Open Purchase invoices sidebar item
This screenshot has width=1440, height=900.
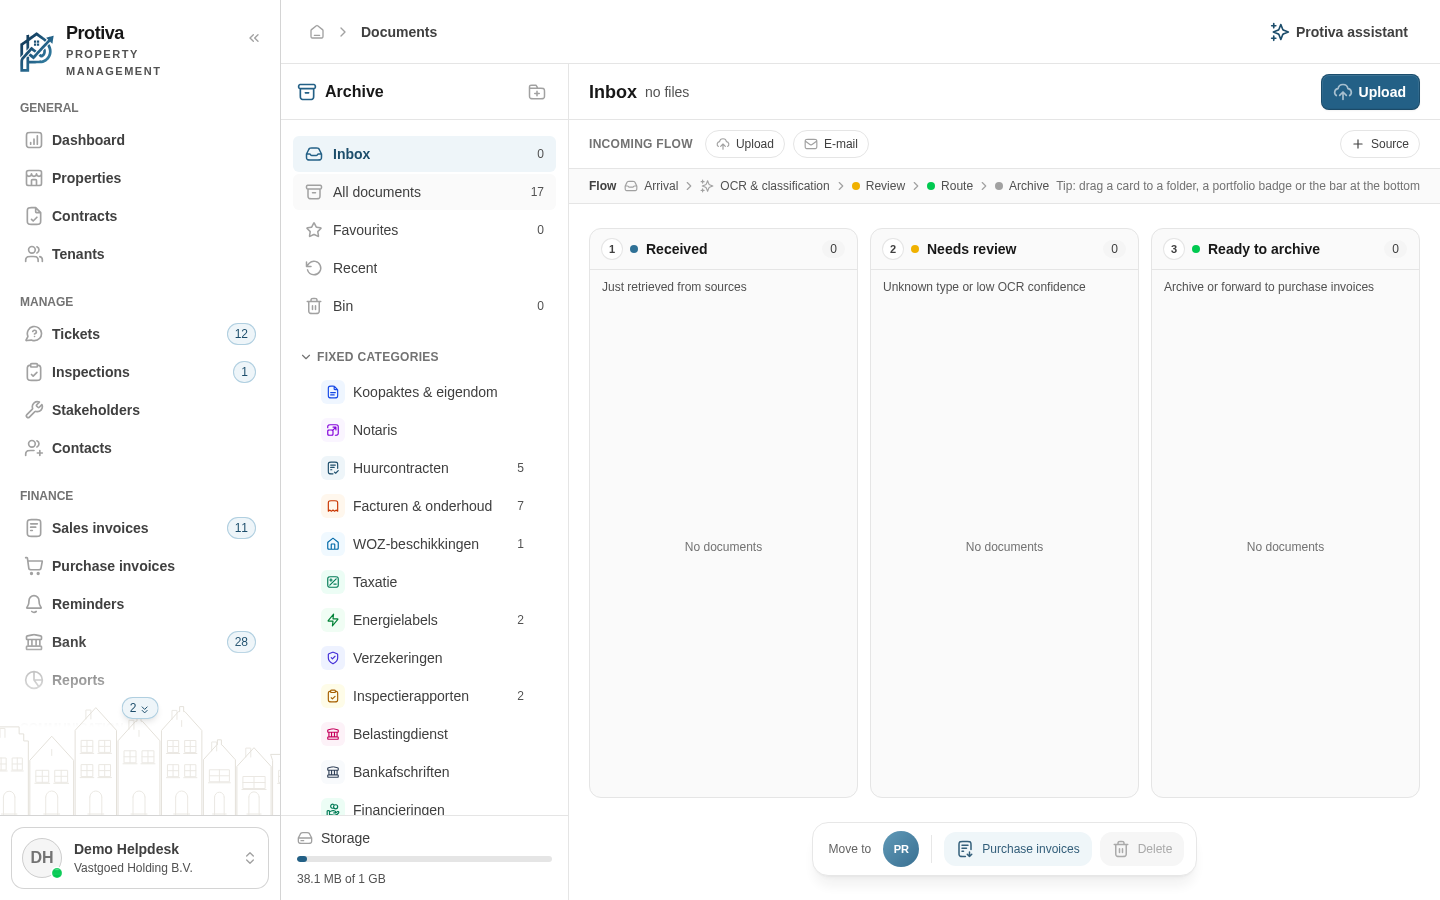tap(140, 566)
